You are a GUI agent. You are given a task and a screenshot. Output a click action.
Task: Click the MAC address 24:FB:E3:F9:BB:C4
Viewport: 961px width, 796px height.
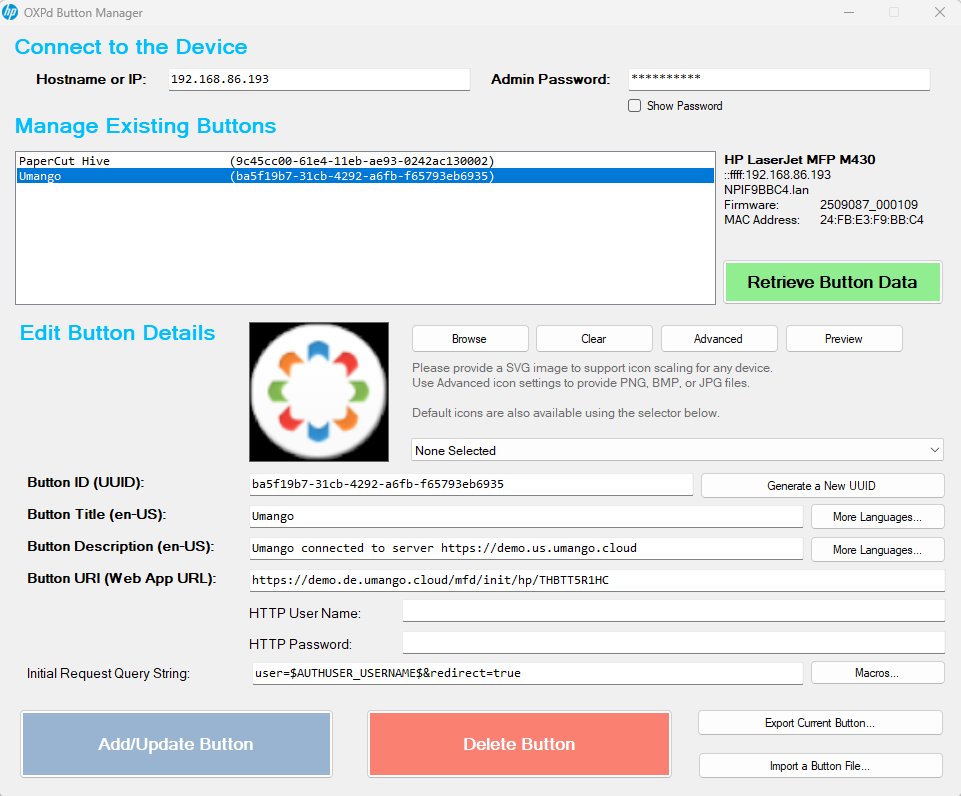[872, 220]
